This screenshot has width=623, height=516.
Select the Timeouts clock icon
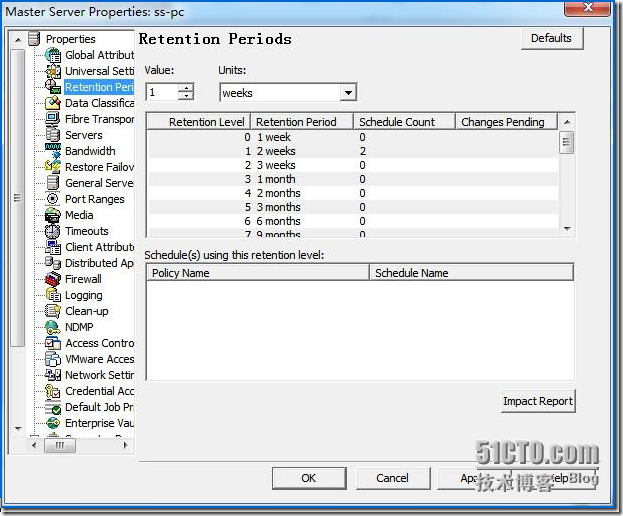tap(54, 232)
